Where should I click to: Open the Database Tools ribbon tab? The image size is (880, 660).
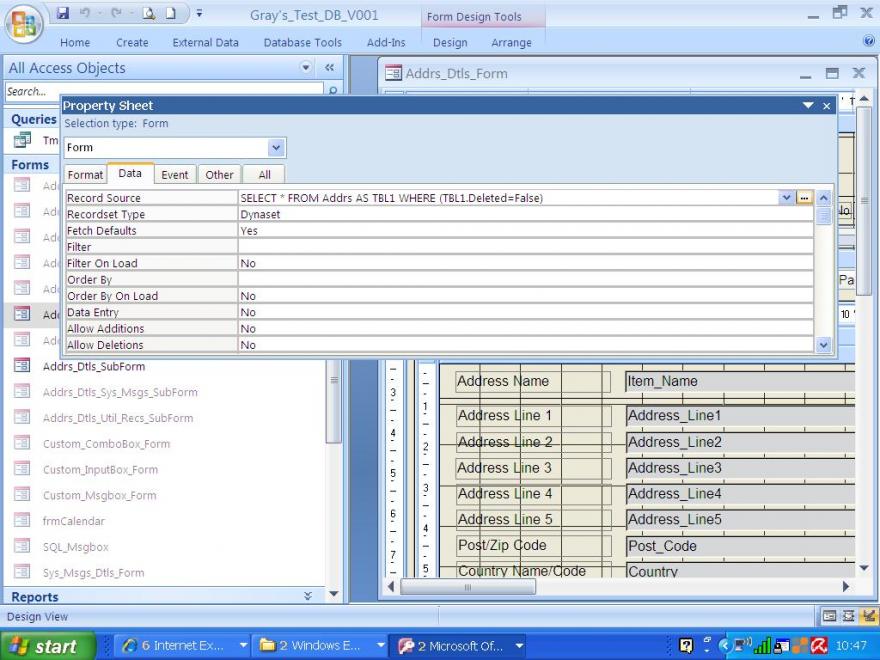303,43
